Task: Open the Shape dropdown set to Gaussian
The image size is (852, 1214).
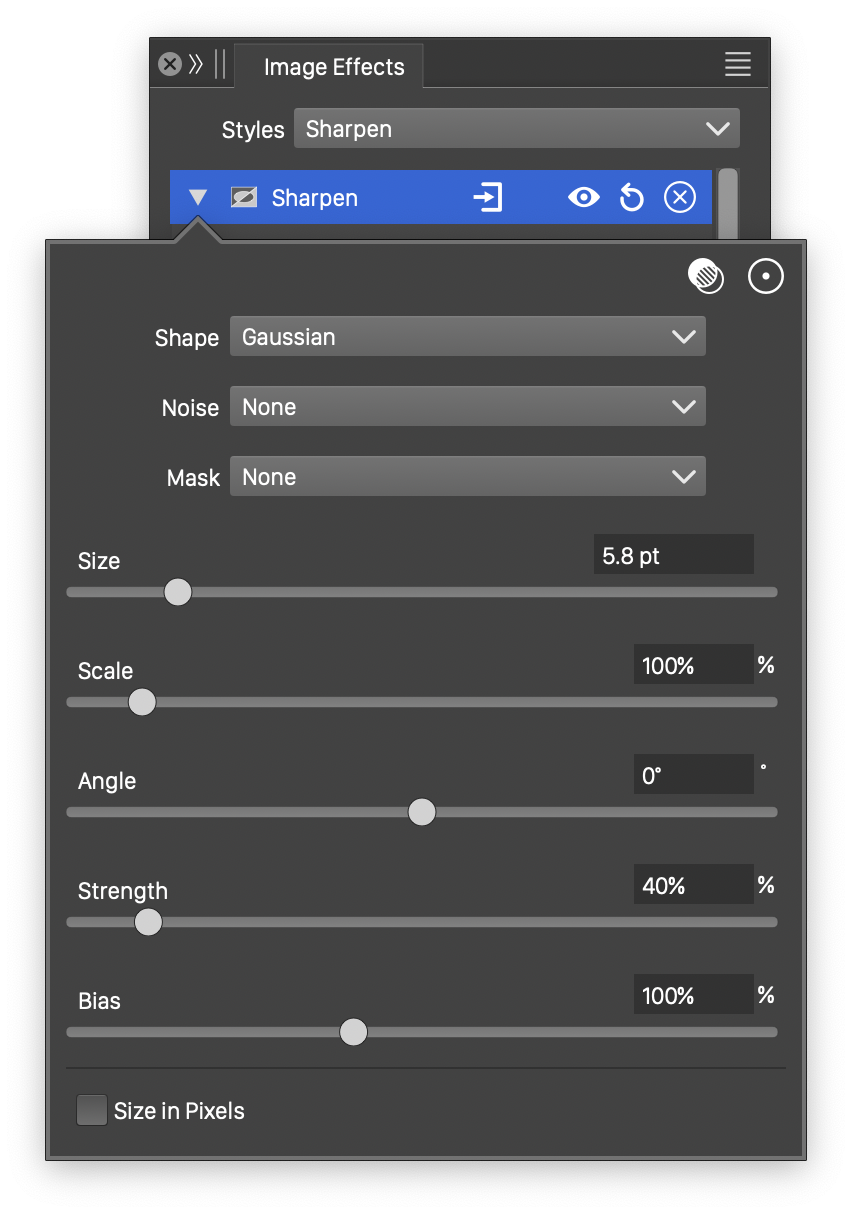Action: pyautogui.click(x=467, y=337)
